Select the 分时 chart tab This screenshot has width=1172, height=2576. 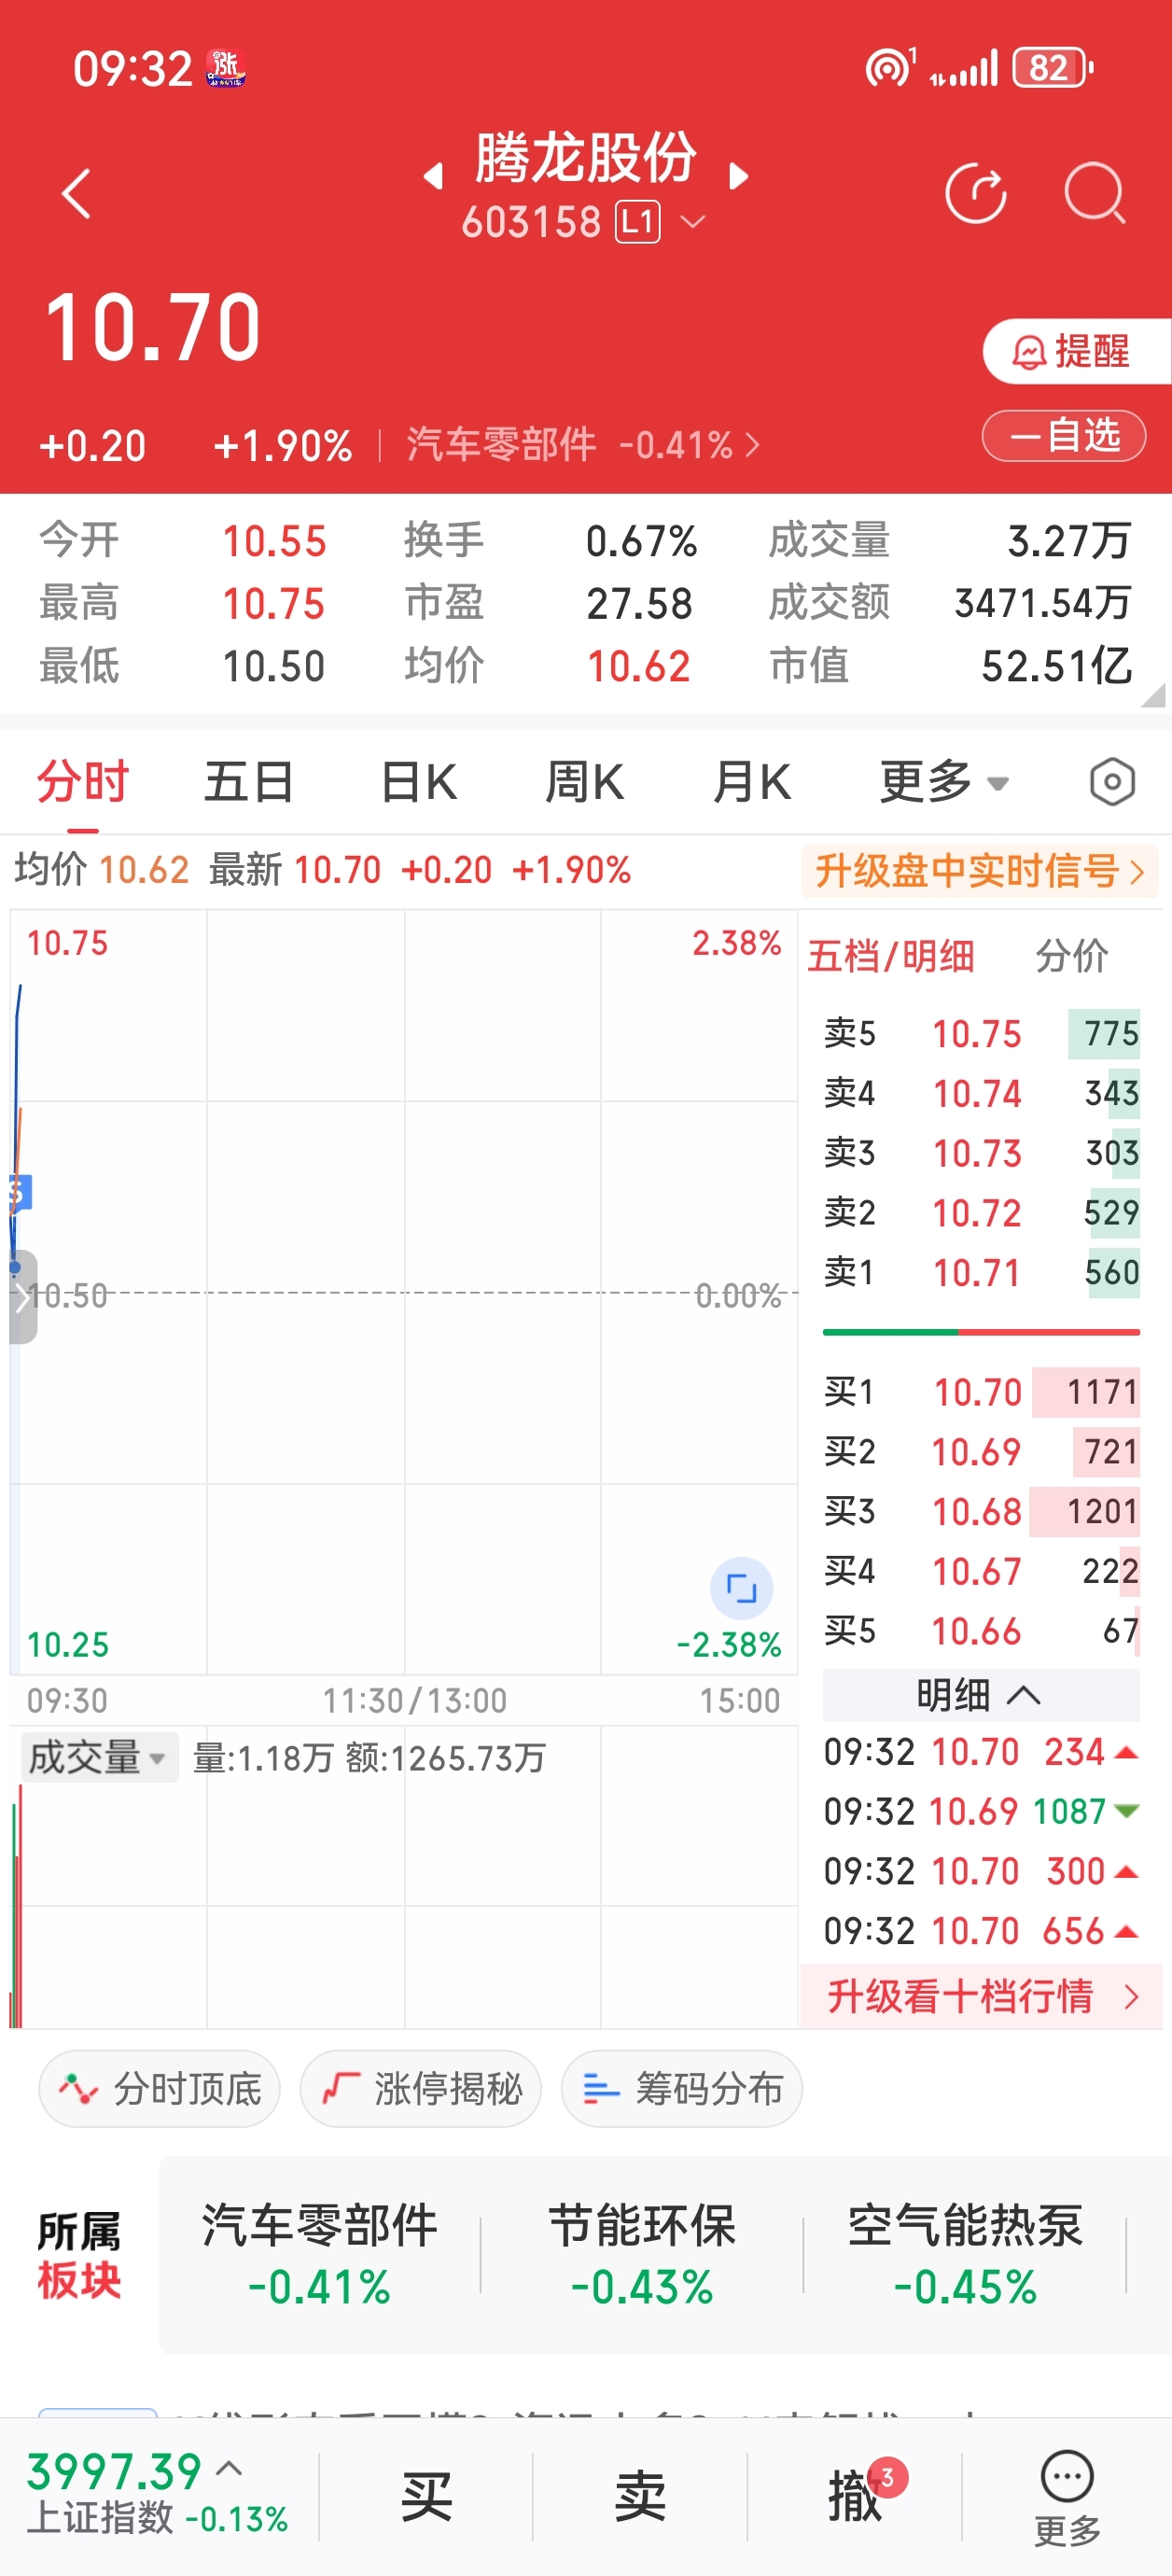pos(83,781)
